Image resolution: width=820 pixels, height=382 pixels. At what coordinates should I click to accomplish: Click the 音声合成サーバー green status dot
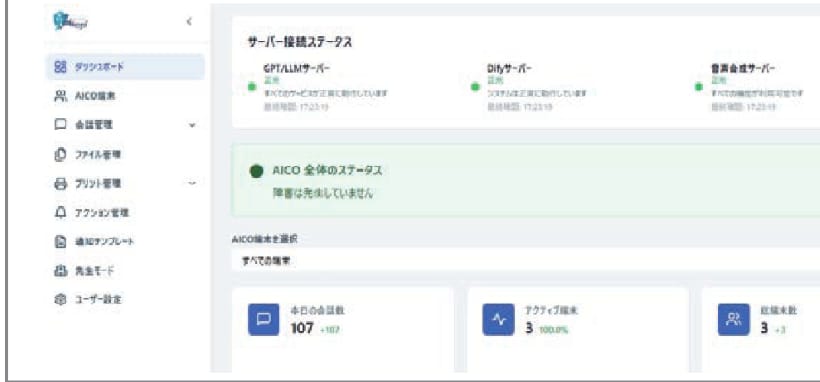pyautogui.click(x=699, y=86)
